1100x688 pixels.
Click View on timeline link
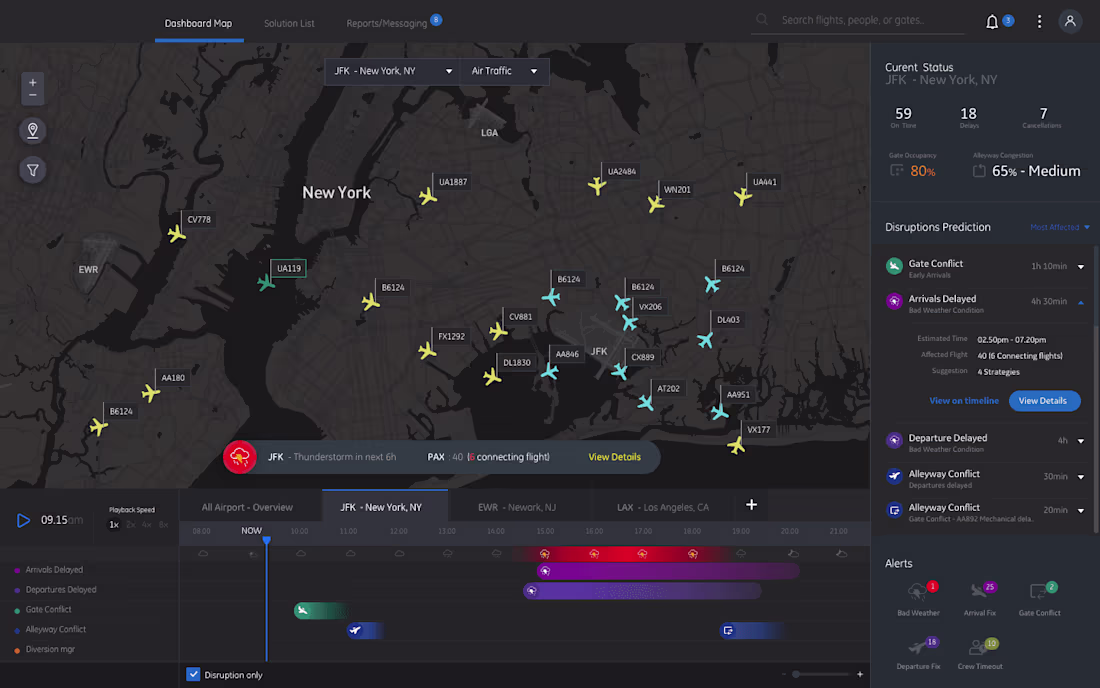click(x=963, y=400)
